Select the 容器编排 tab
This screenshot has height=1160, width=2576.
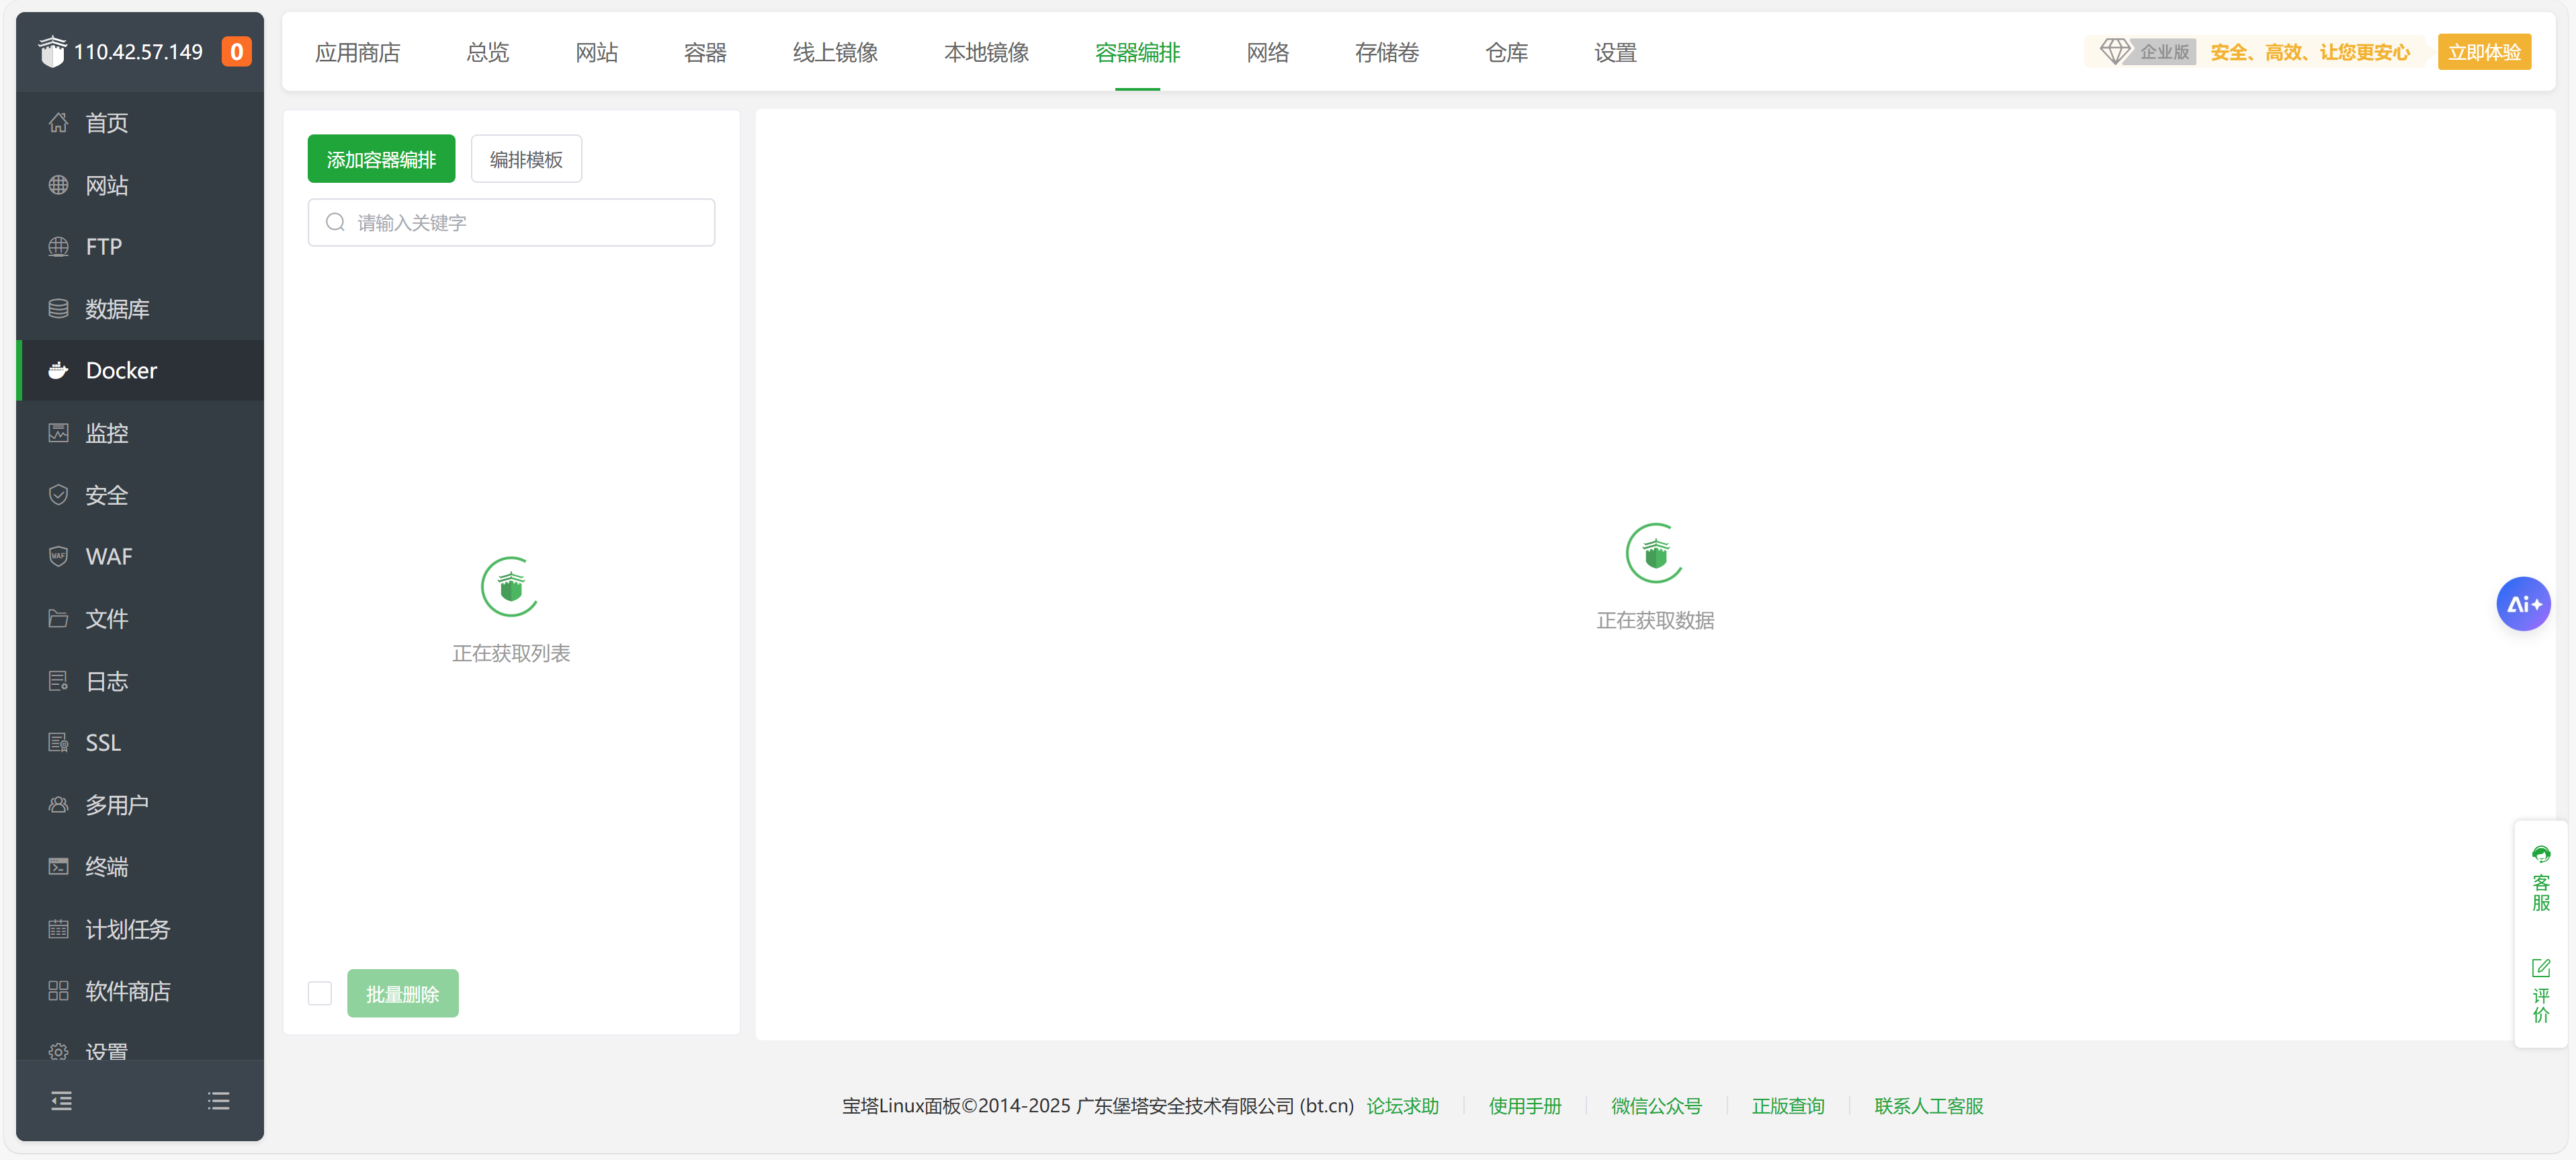1137,52
